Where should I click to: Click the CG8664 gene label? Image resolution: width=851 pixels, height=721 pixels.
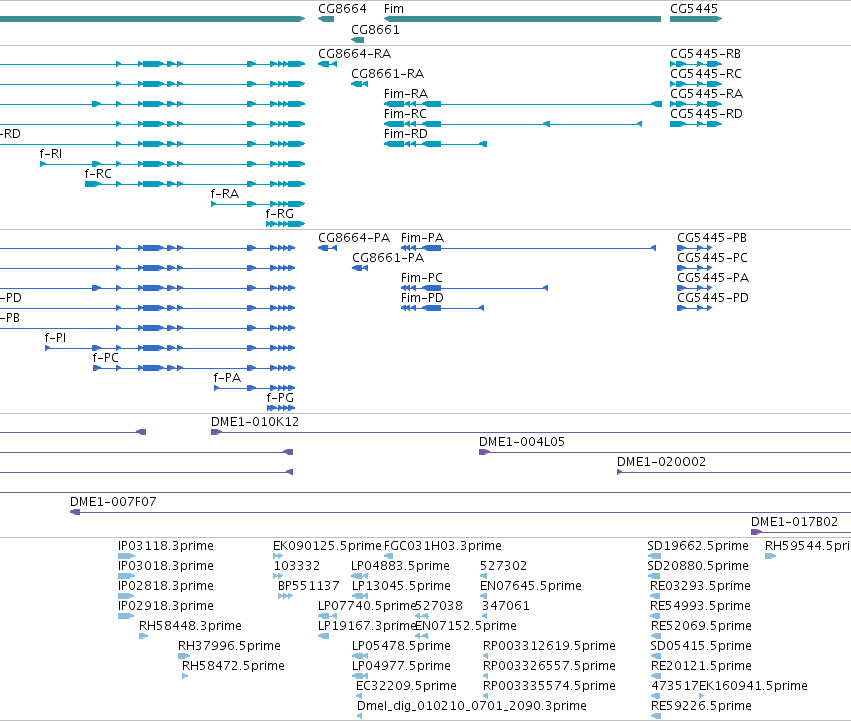click(342, 9)
